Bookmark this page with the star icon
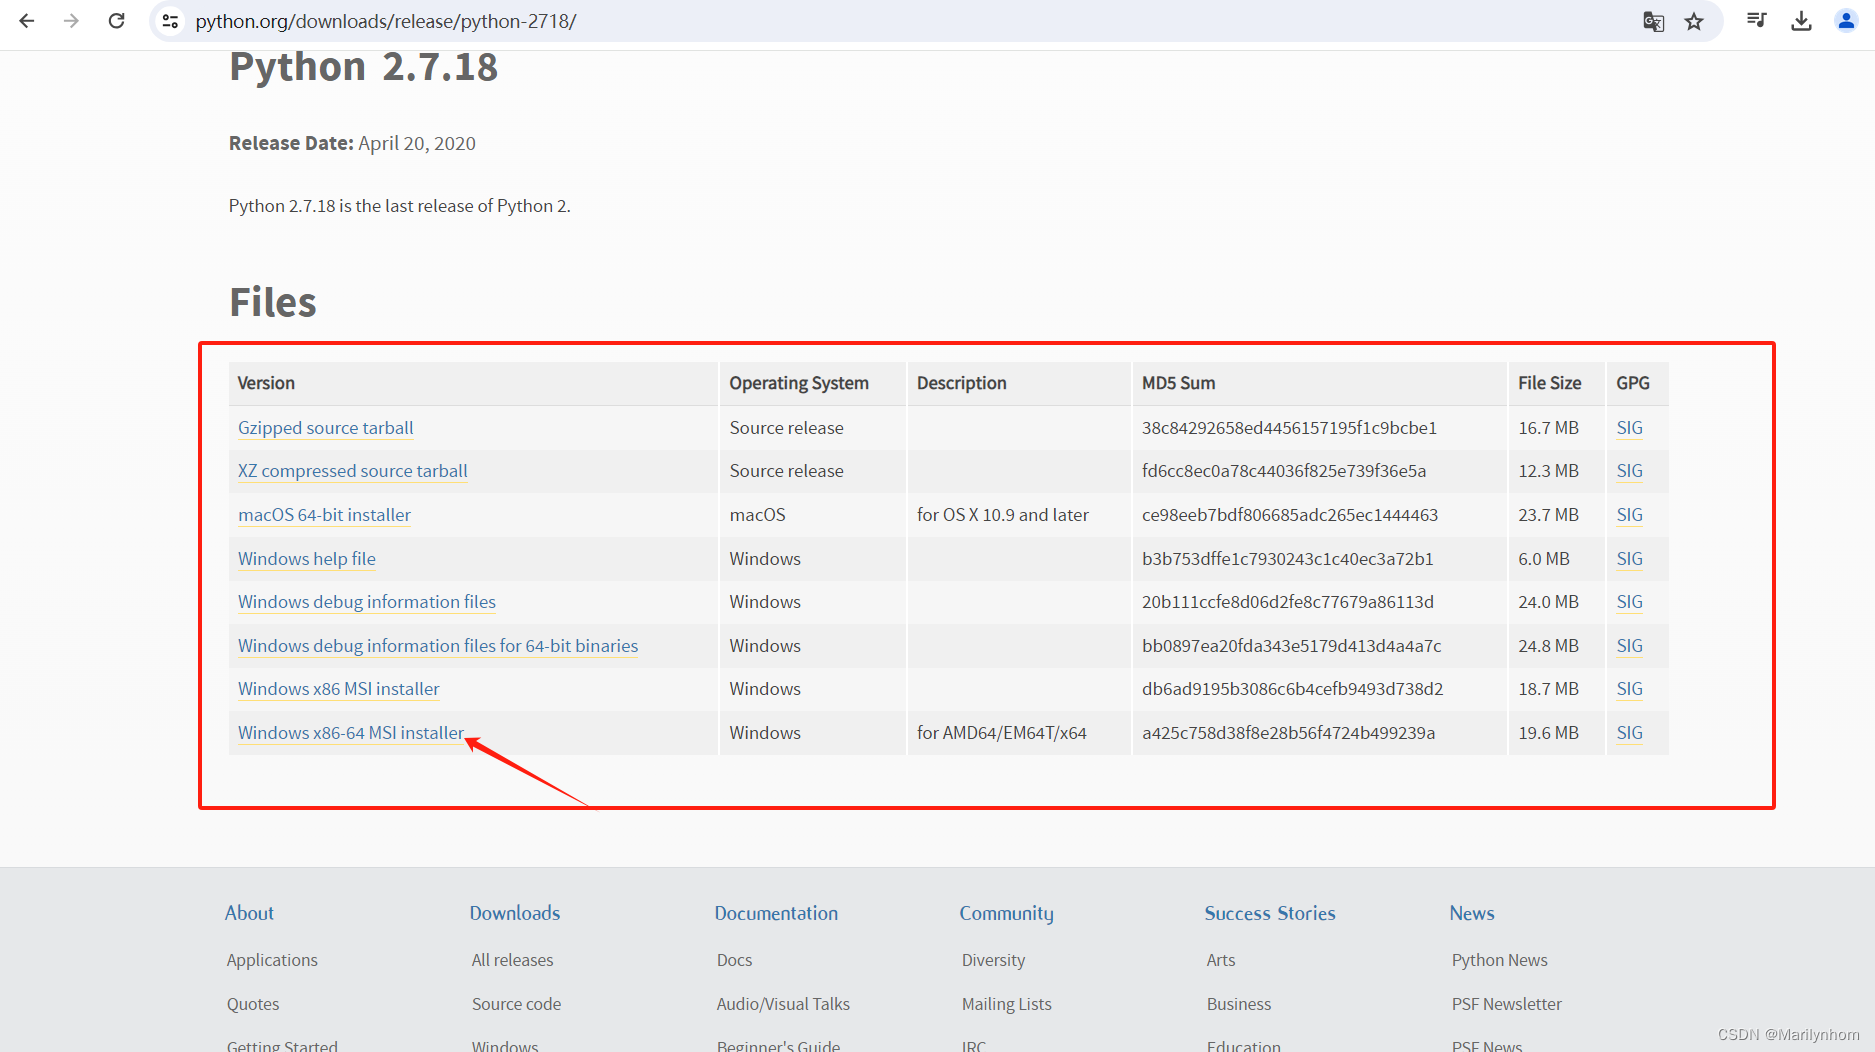 pos(1694,21)
